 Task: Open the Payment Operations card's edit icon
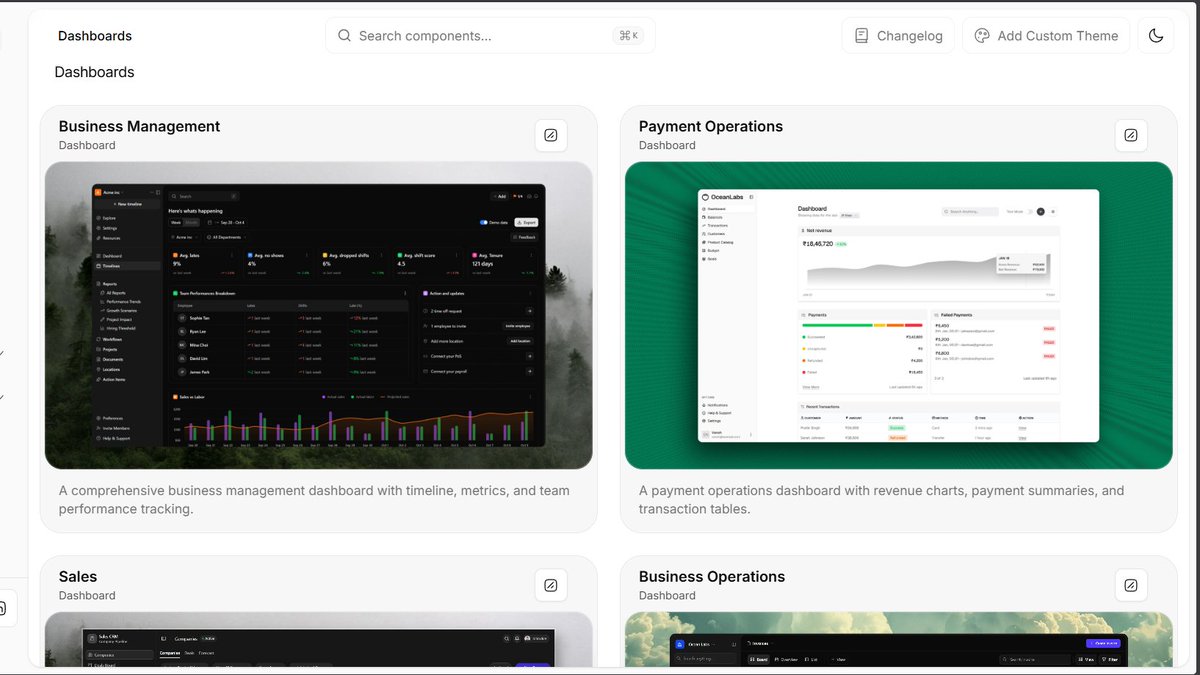[1131, 135]
